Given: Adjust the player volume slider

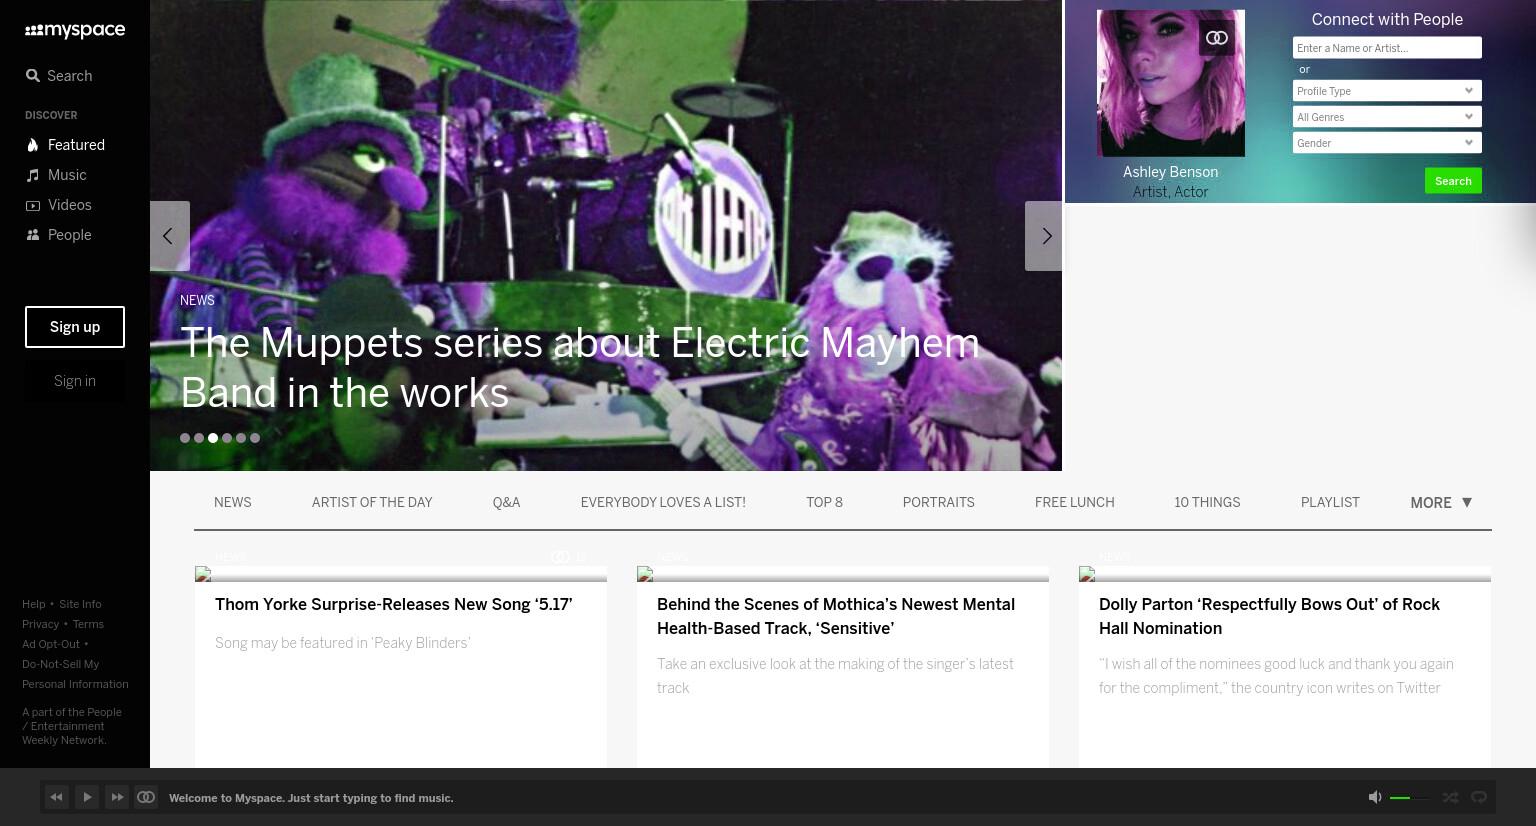Looking at the screenshot, I should (x=1410, y=798).
